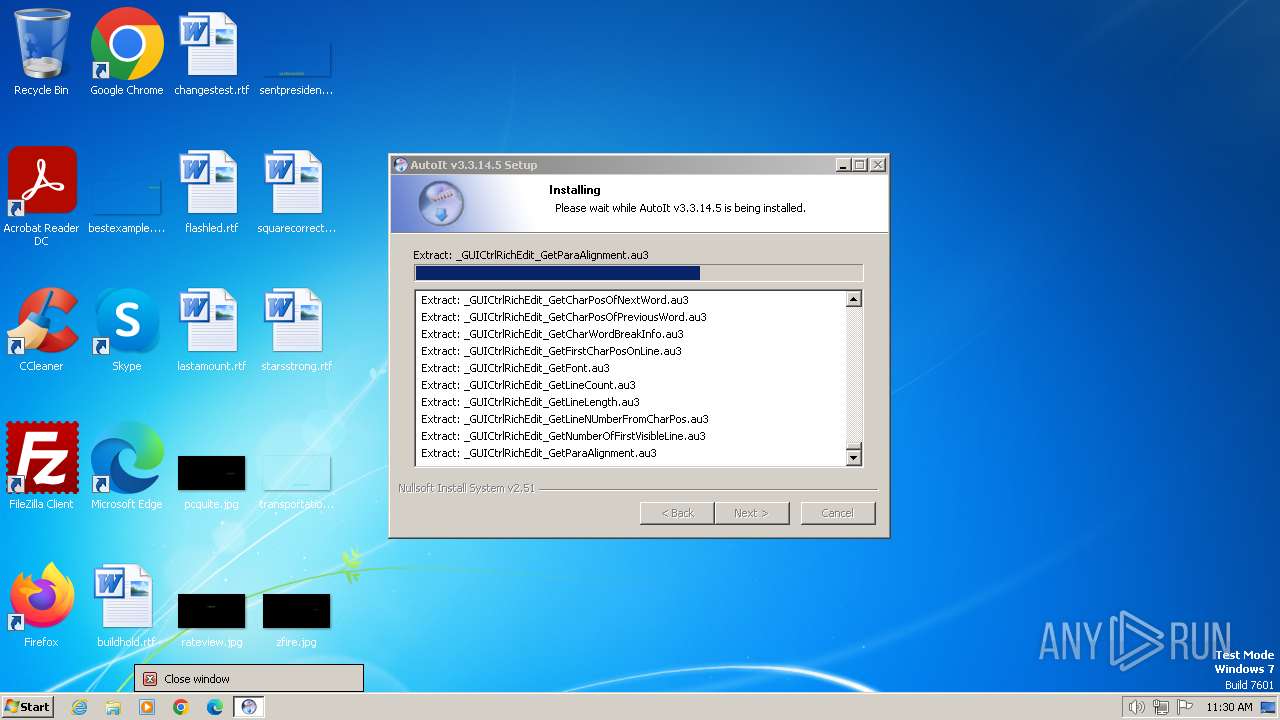Click log line GetLineLength.au3
This screenshot has height=720, width=1280.
(530, 402)
